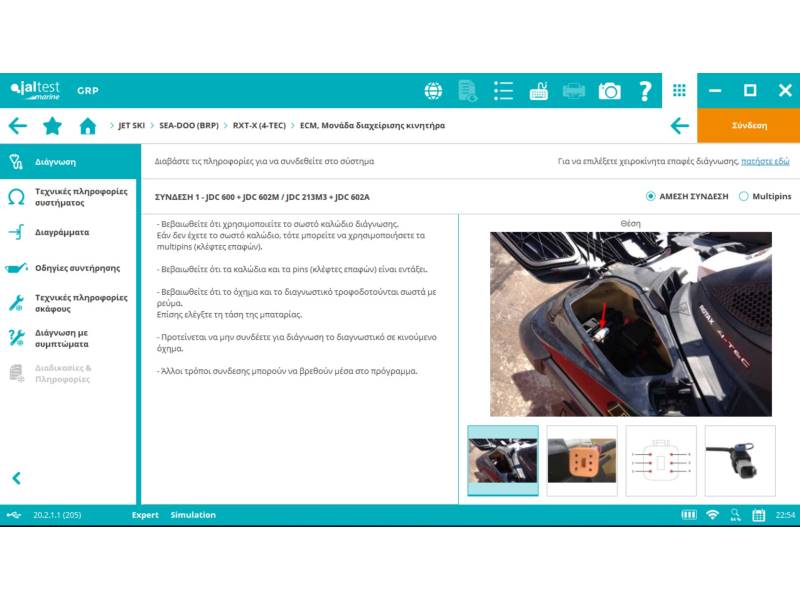Click the globe web icon in top toolbar
The height and width of the screenshot is (600, 800).
(433, 91)
